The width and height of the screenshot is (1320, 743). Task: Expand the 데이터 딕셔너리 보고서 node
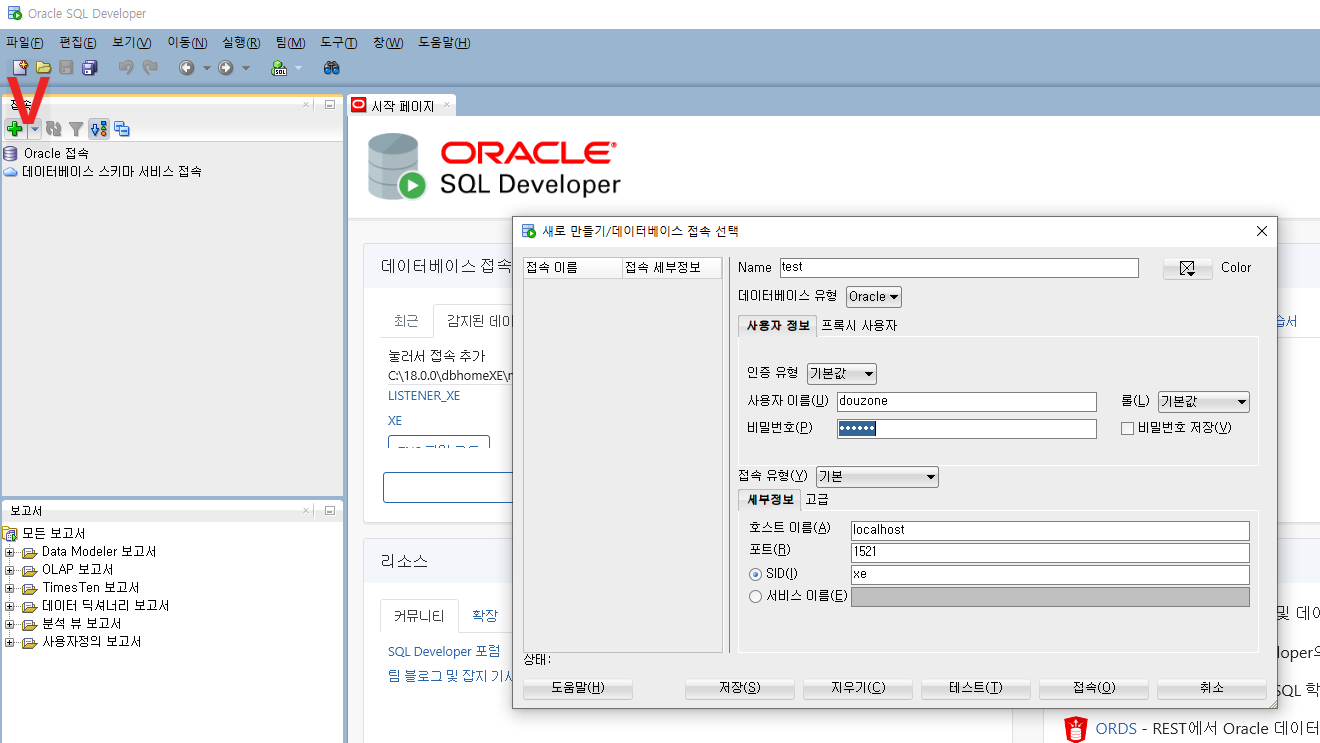(x=9, y=606)
